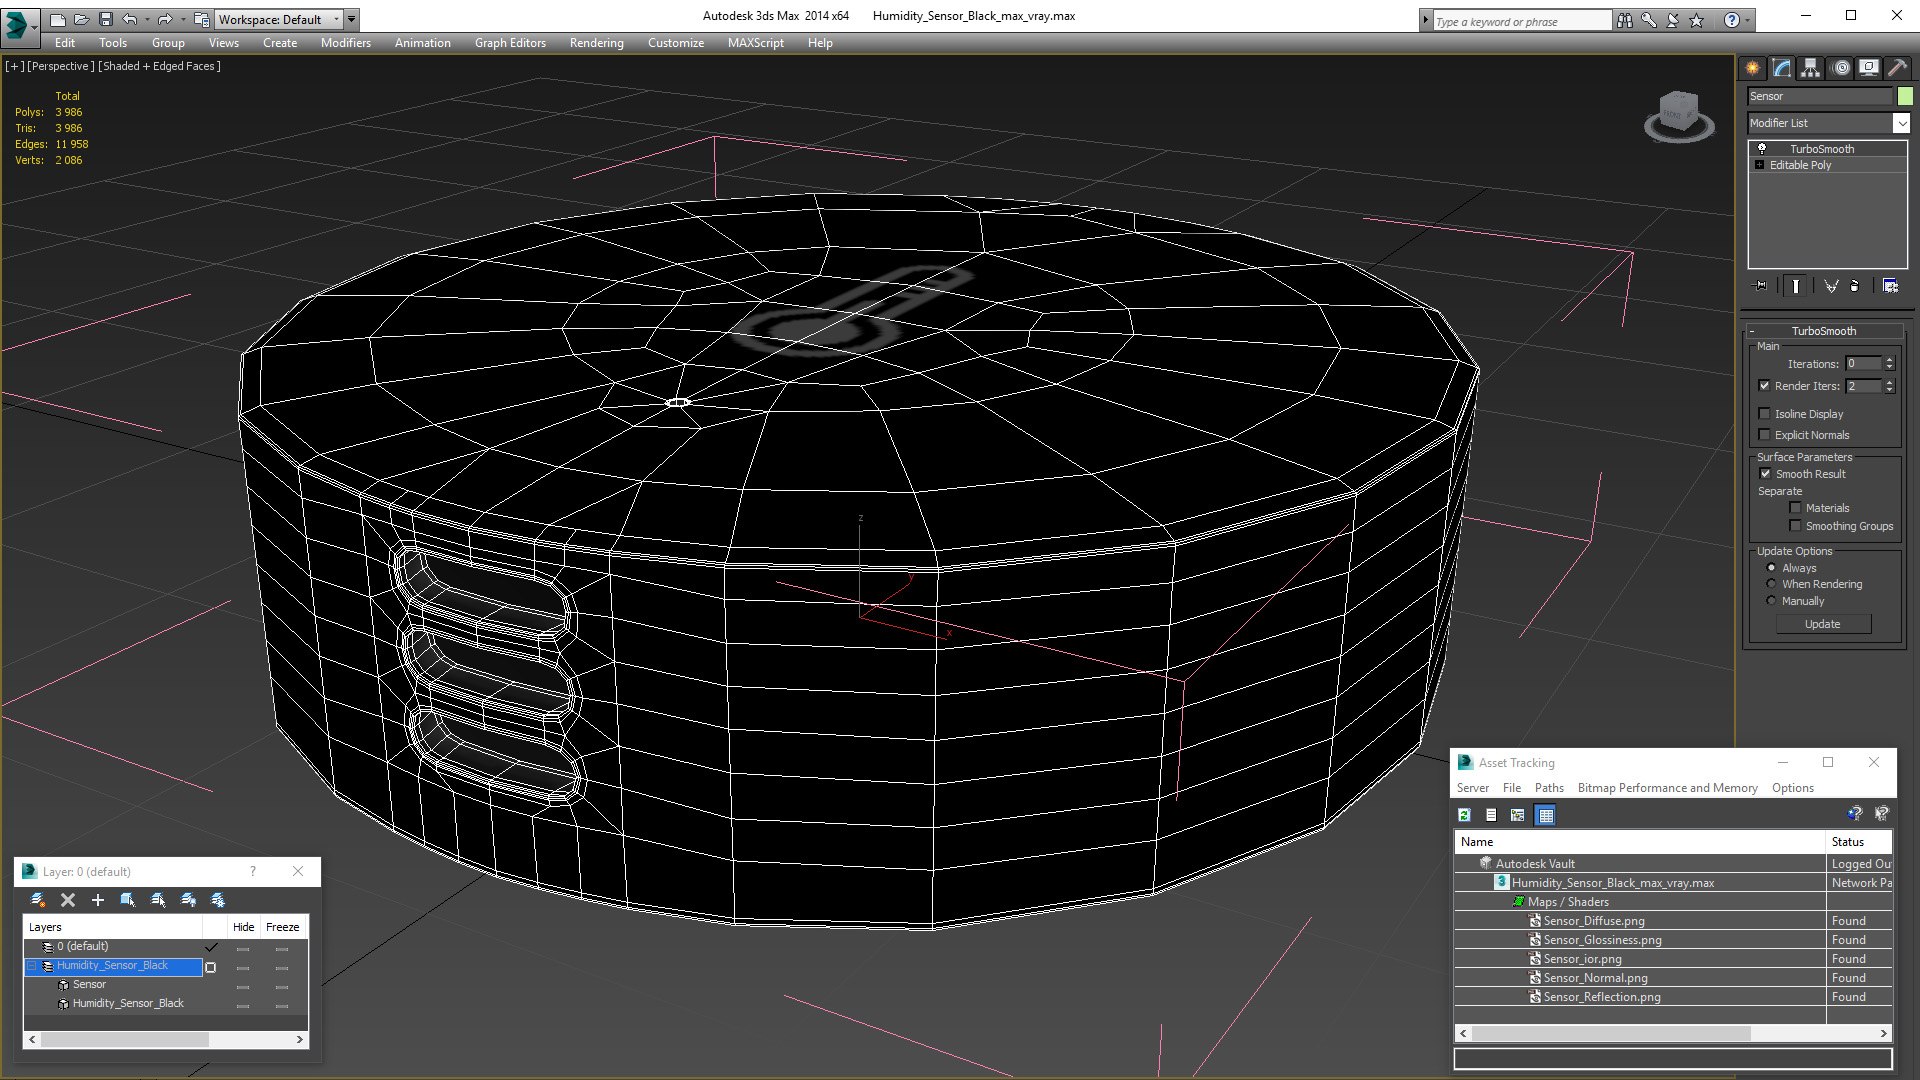Click Add Selected Objects plus icon
The height and width of the screenshot is (1080, 1920).
pyautogui.click(x=98, y=900)
